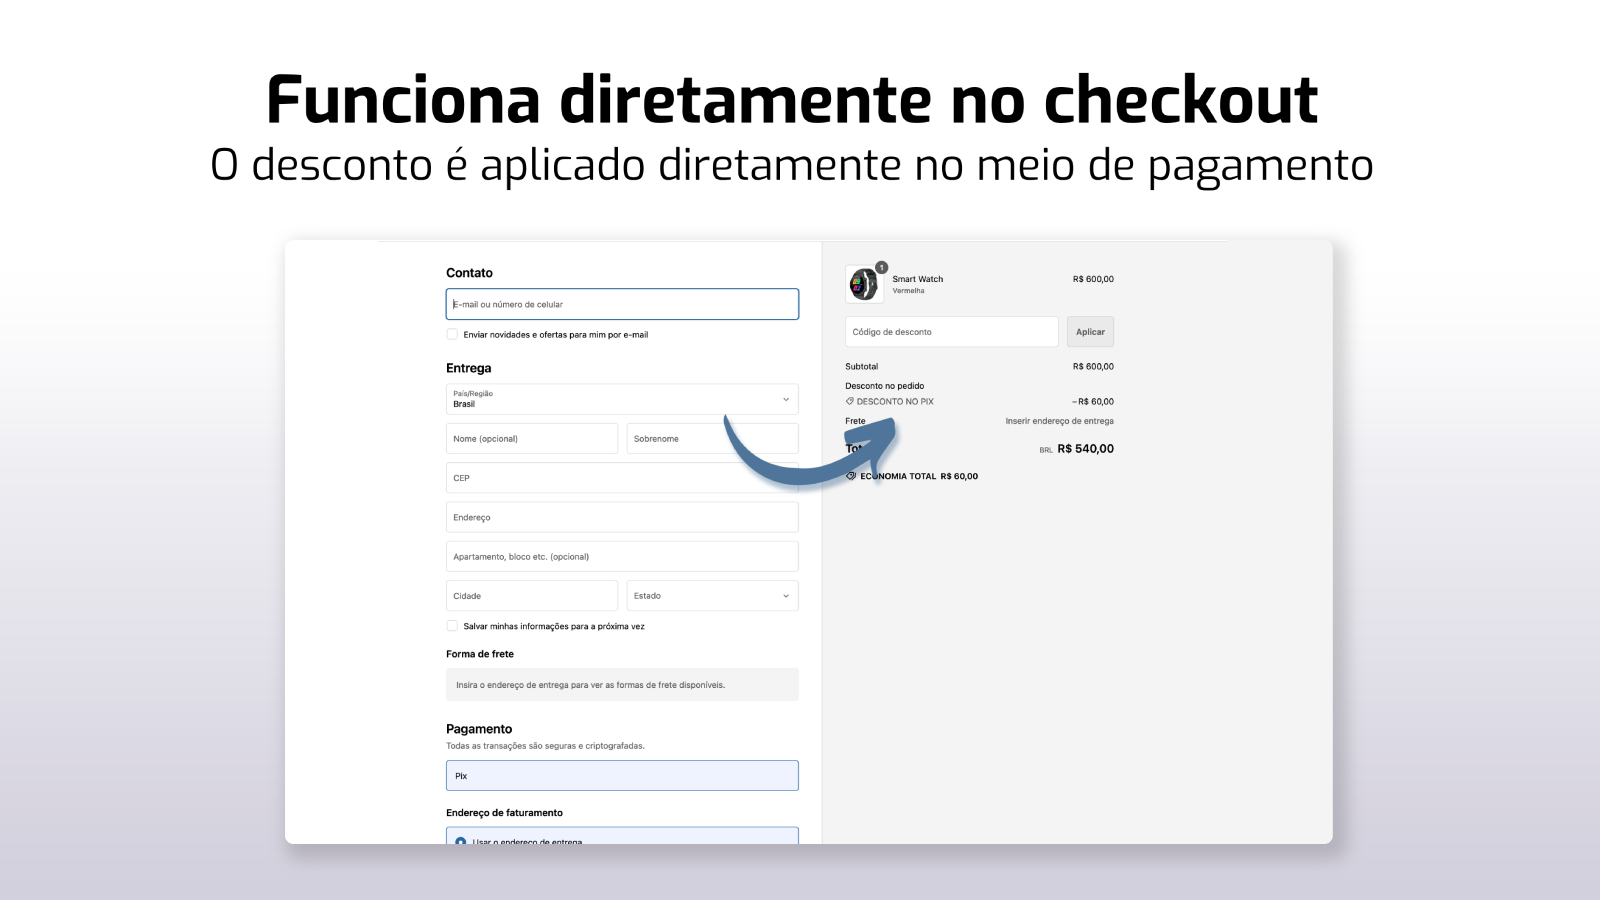Click the Aplicar discount button

1090,332
